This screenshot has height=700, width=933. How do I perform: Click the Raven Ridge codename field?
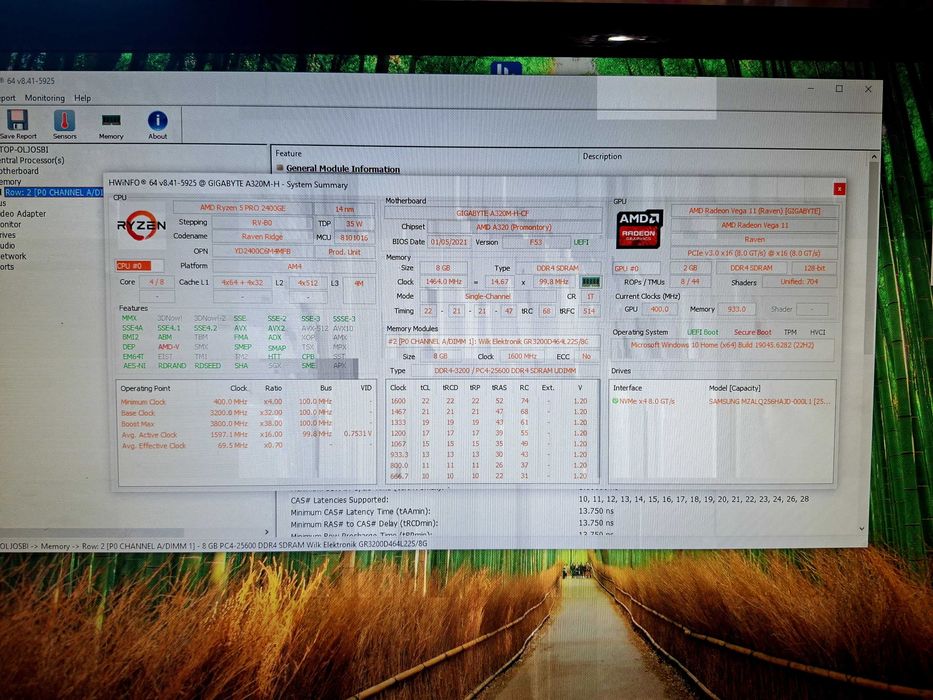click(x=262, y=237)
